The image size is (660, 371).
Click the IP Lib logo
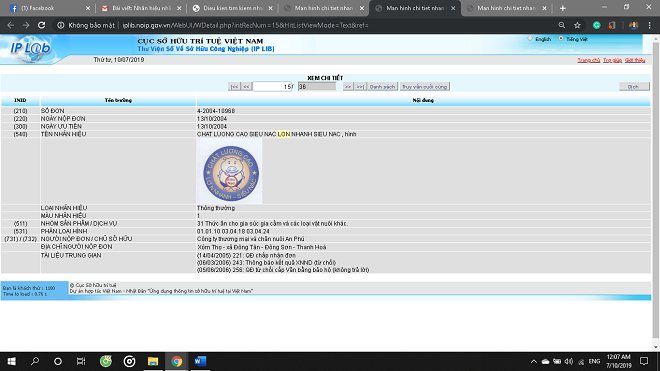[30, 49]
